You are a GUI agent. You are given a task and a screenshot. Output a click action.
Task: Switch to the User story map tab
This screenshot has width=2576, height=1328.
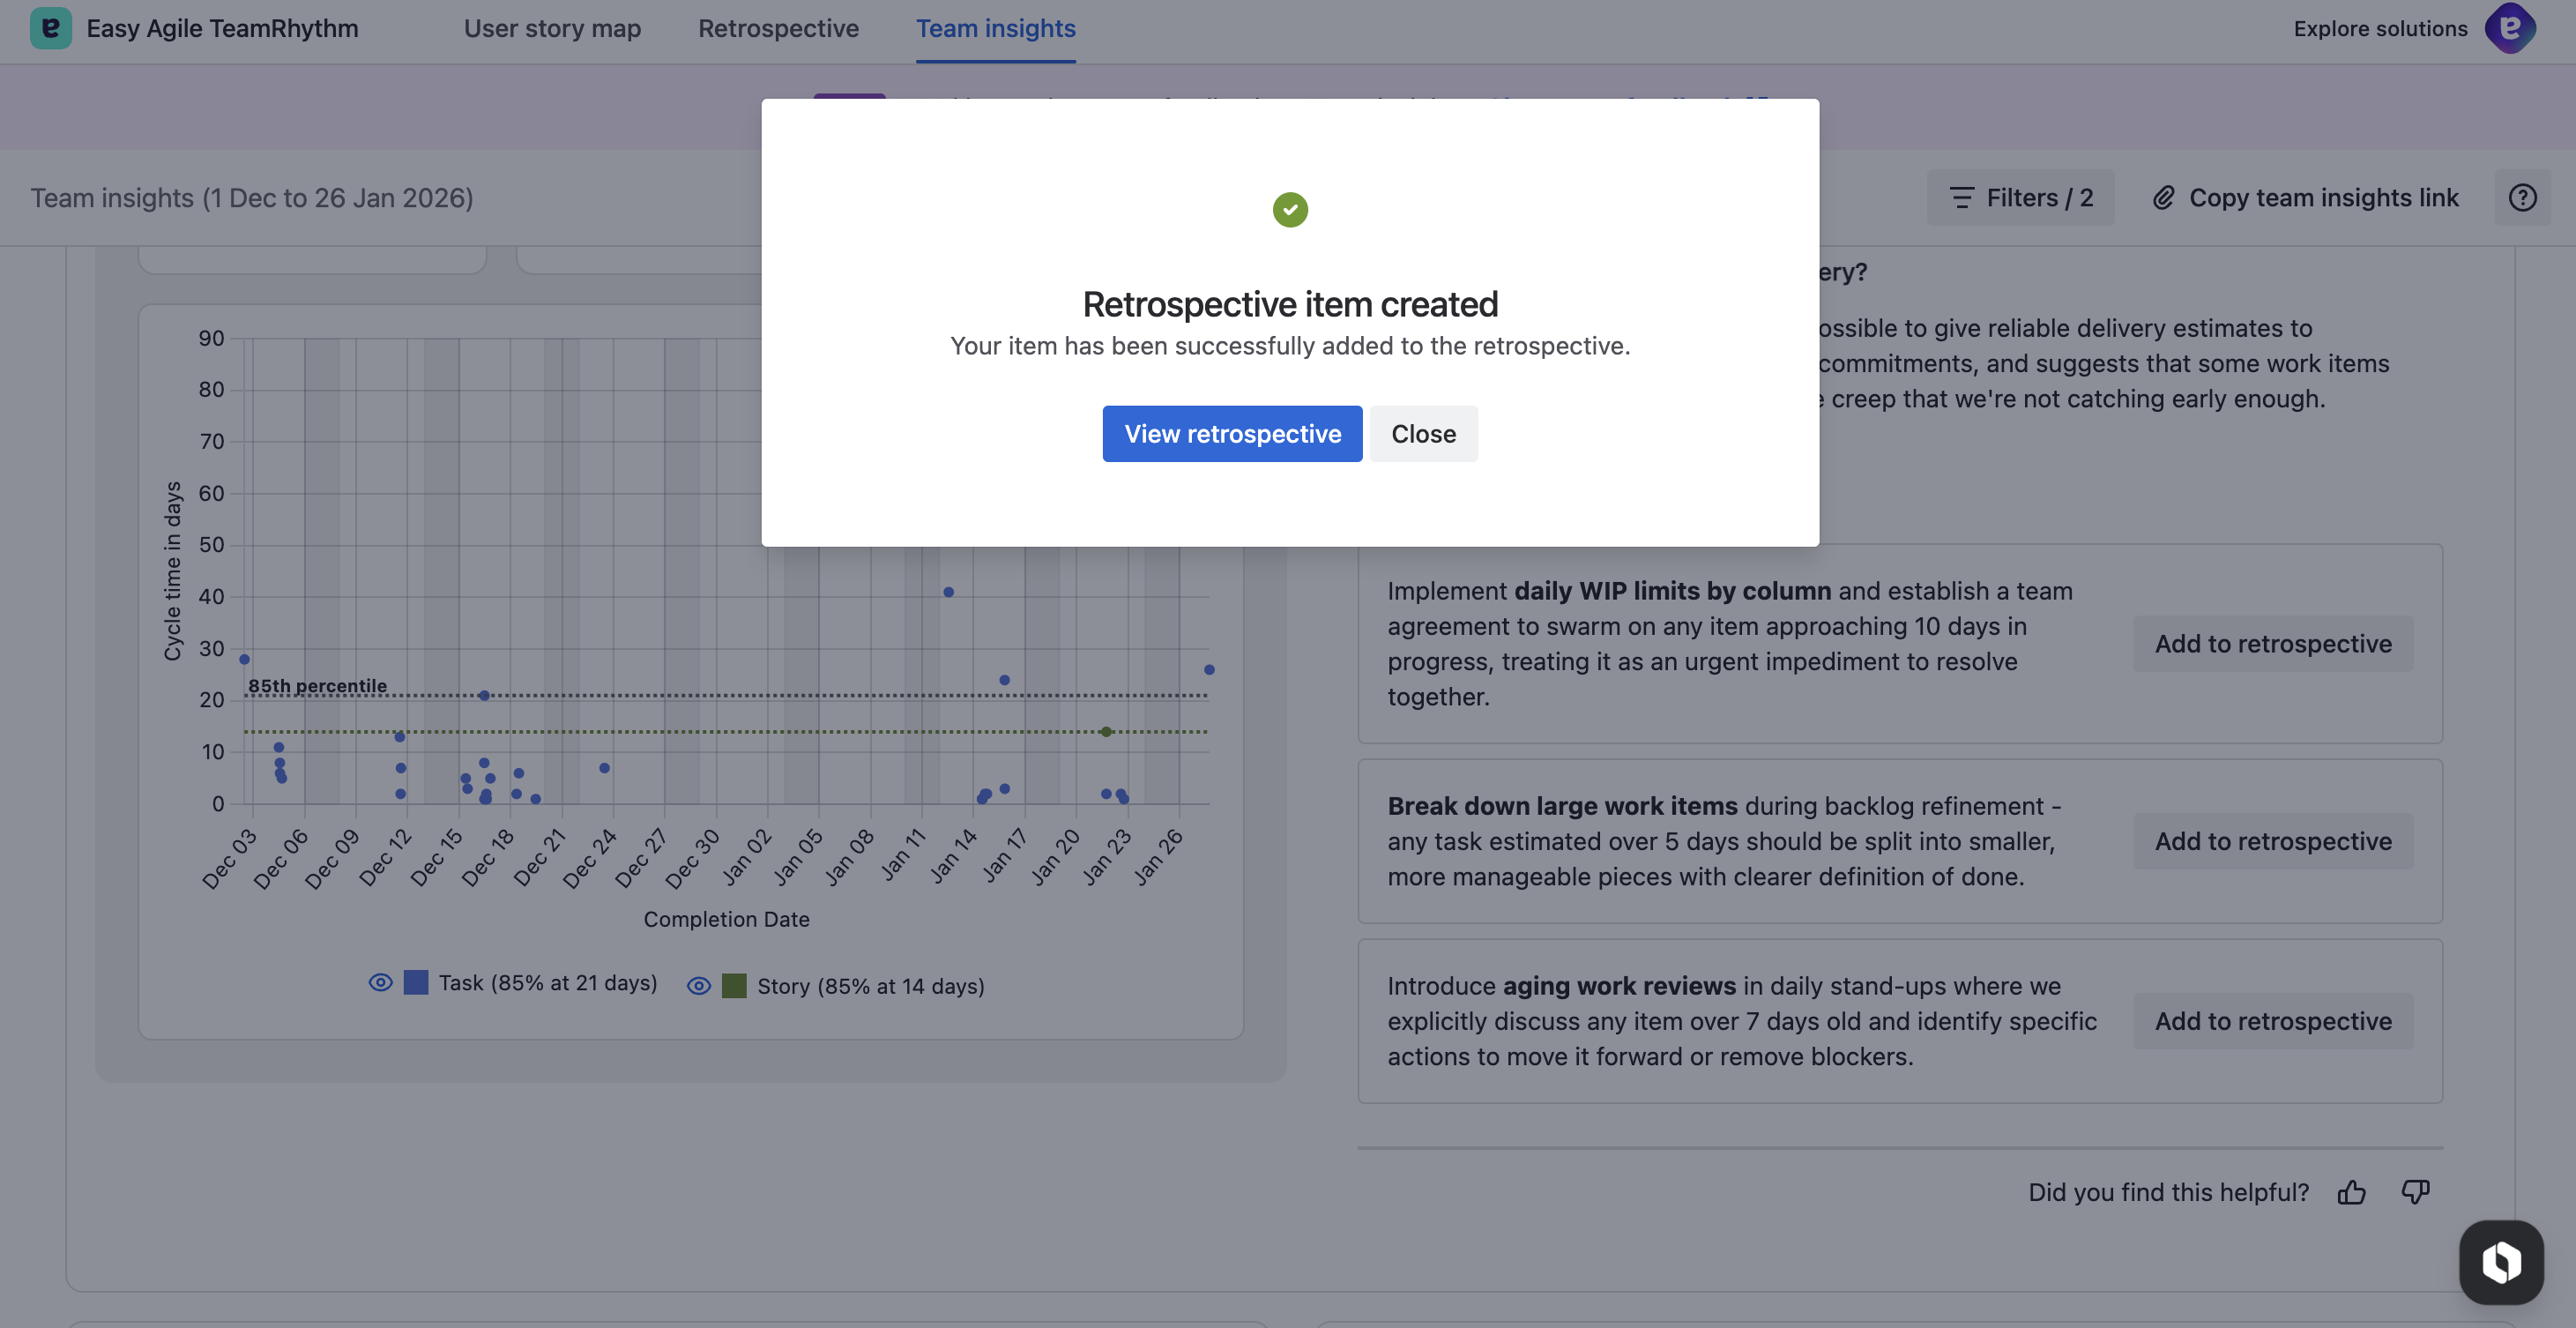(x=552, y=29)
